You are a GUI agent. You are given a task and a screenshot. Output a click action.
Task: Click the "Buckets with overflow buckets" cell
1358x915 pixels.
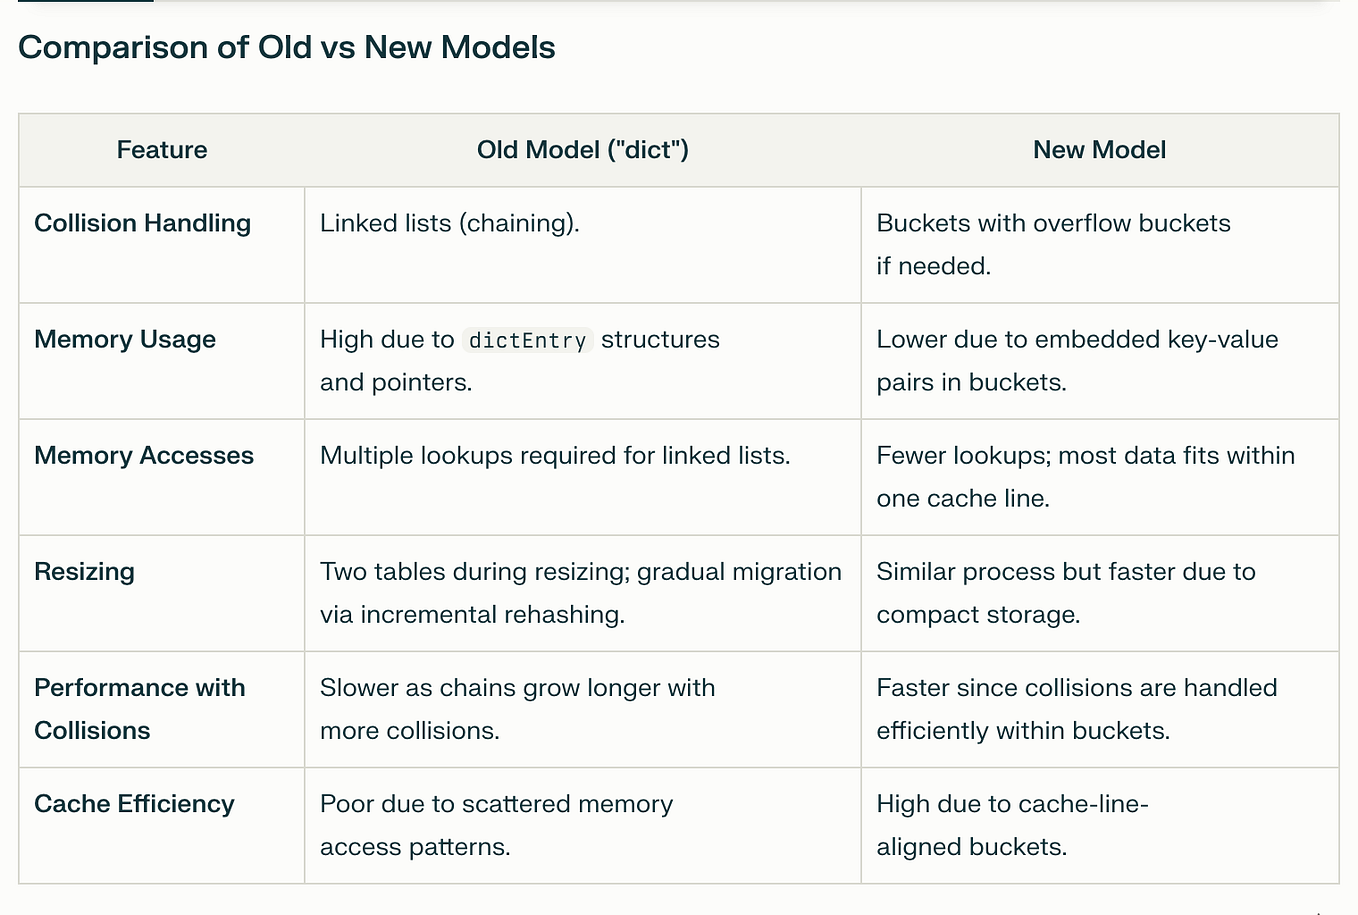click(1100, 245)
